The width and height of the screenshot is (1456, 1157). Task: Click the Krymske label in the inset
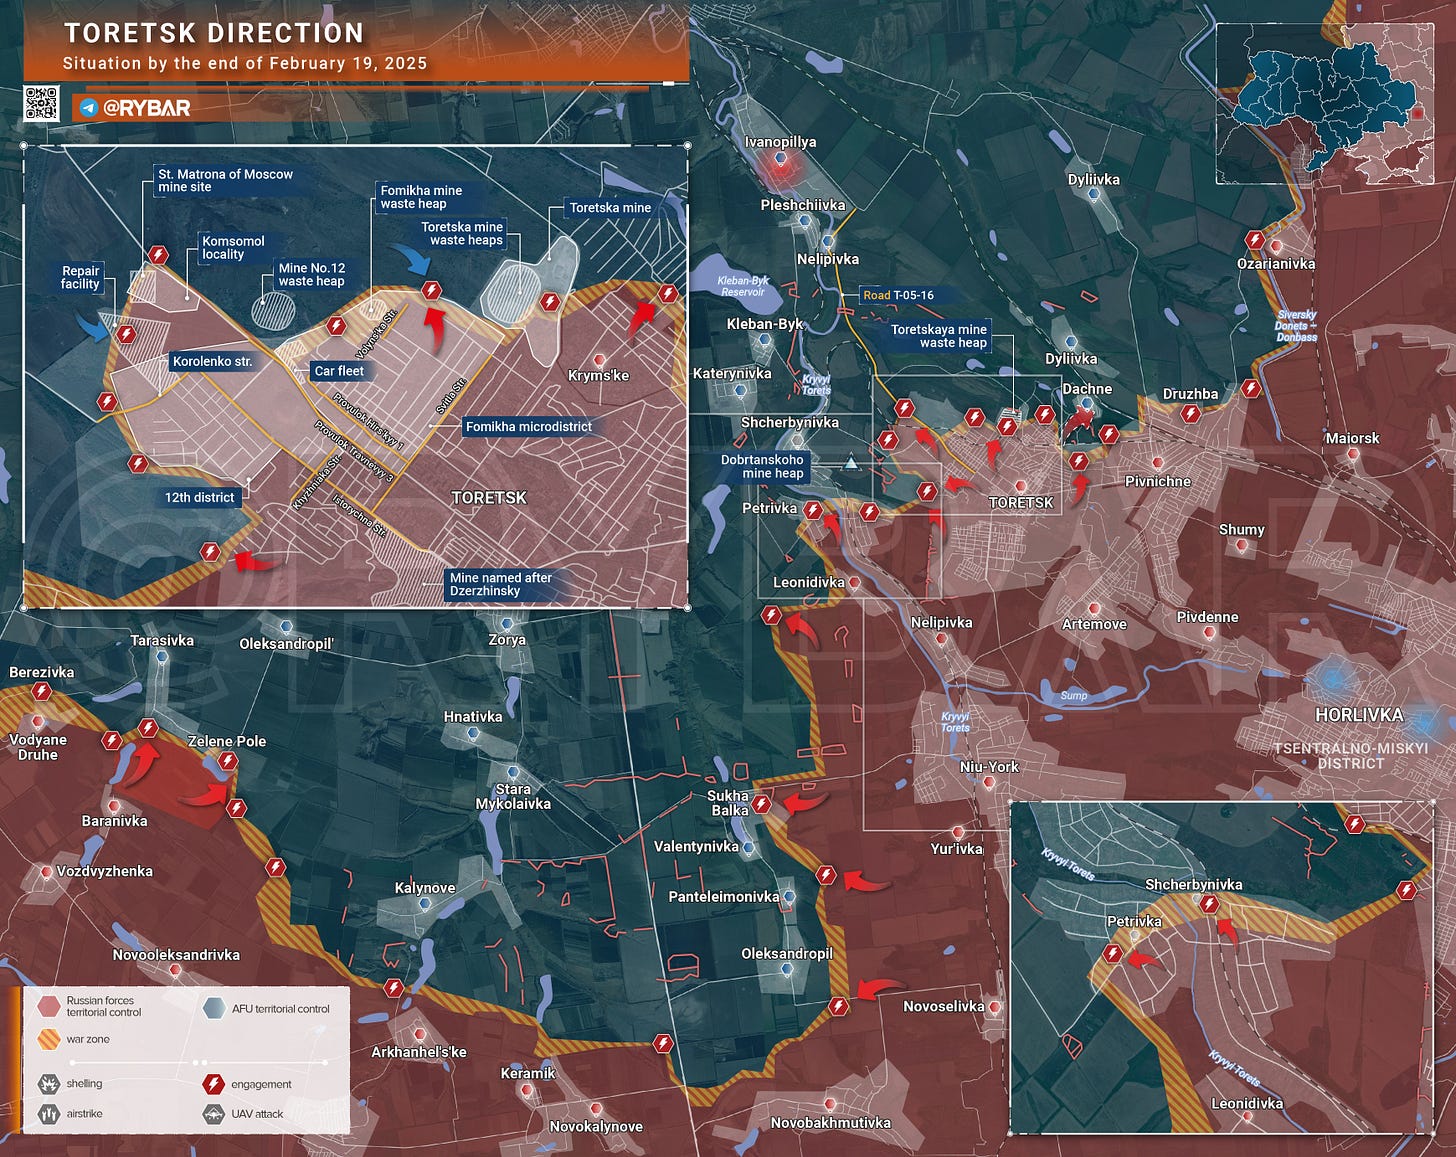coord(599,375)
